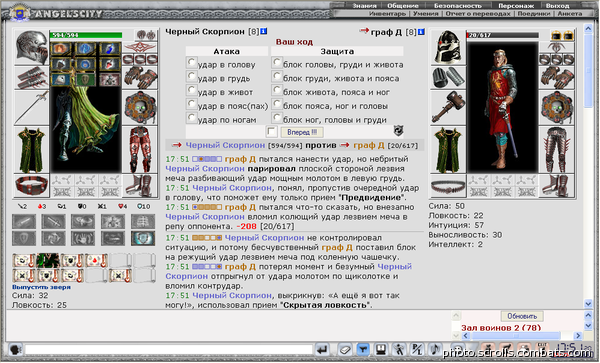Click the chat send arrow icon
Image resolution: width=600 pixels, height=363 pixels.
pyautogui.click(x=322, y=349)
